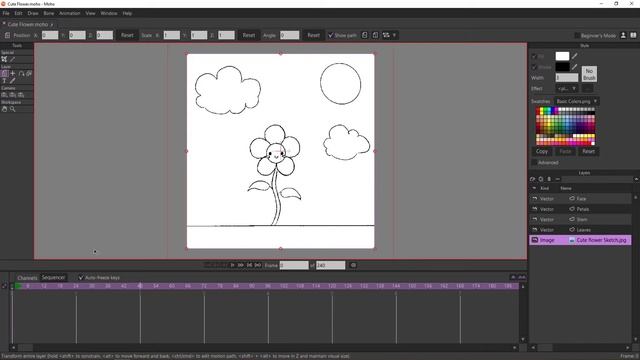Screen dimensions: 640x360
Task: Open the Effect dropdown in Style panel
Action: pyautogui.click(x=567, y=89)
